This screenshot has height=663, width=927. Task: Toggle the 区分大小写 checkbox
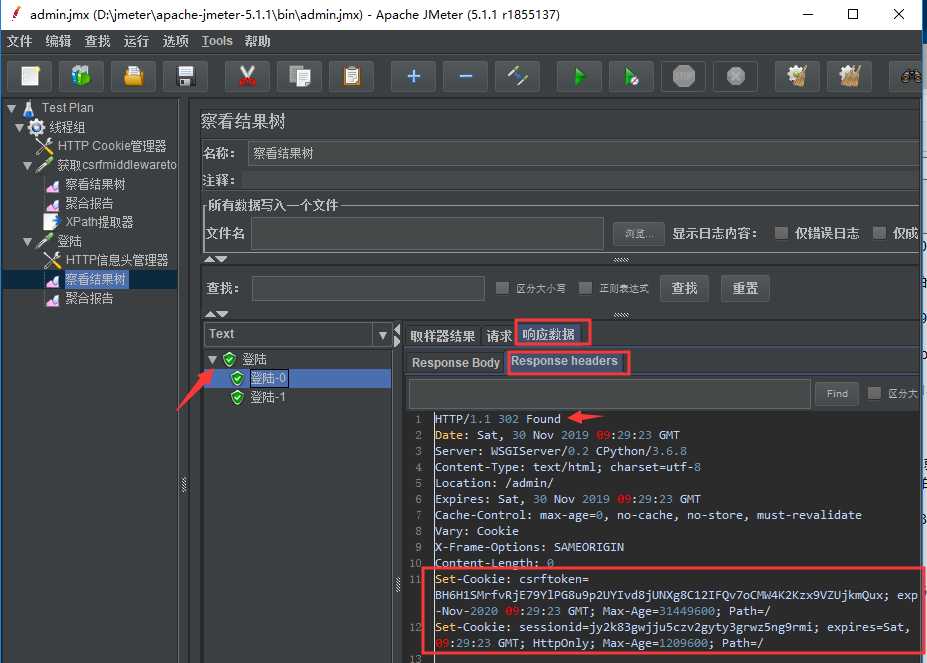(x=503, y=288)
